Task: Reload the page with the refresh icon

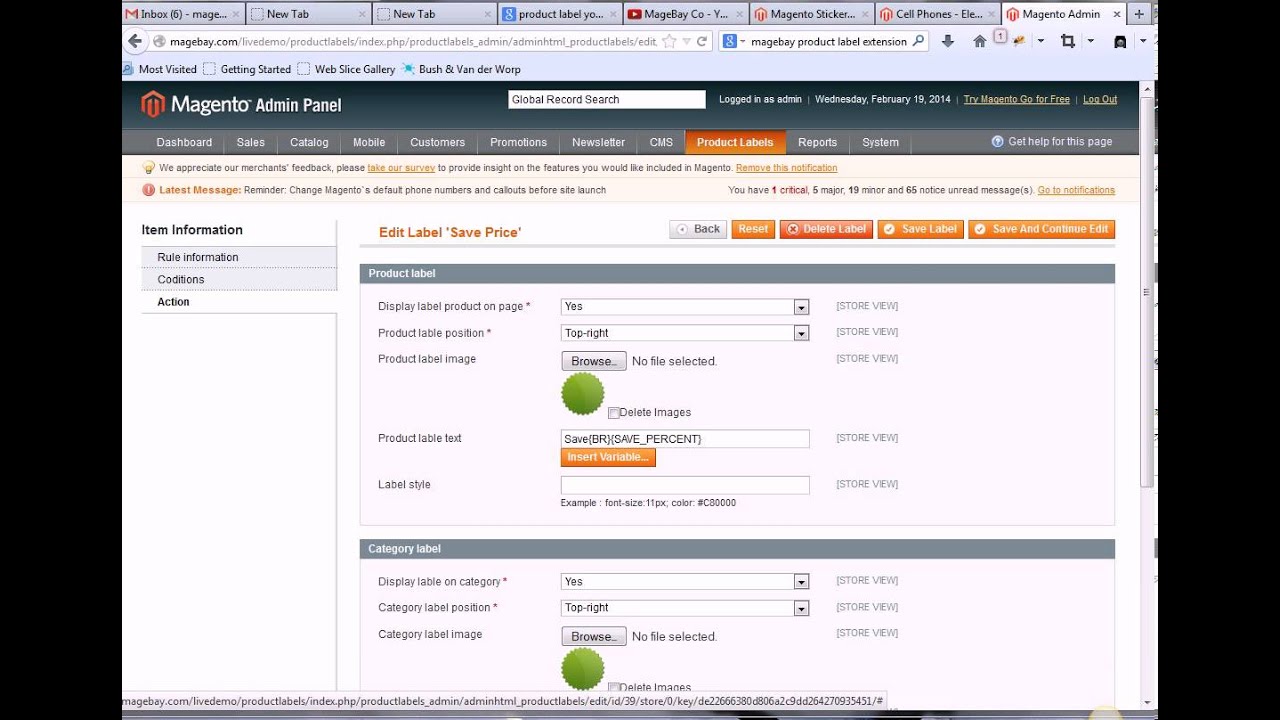Action: pyautogui.click(x=703, y=41)
